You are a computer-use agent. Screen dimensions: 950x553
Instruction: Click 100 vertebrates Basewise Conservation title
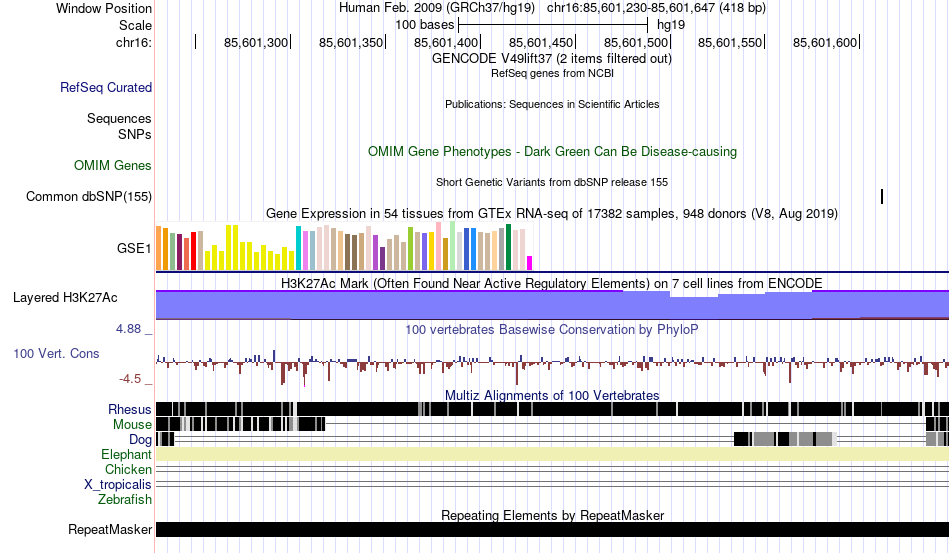coord(552,329)
